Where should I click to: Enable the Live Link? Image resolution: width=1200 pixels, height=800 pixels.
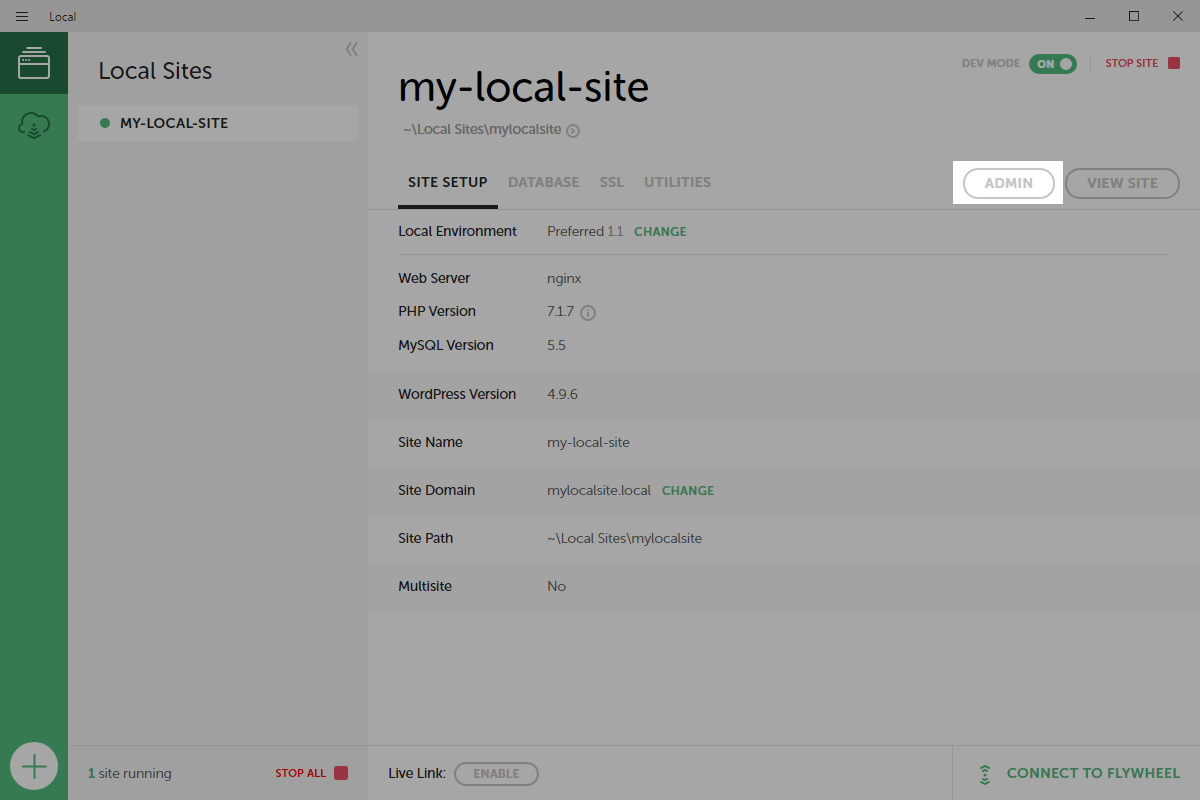pyautogui.click(x=496, y=773)
